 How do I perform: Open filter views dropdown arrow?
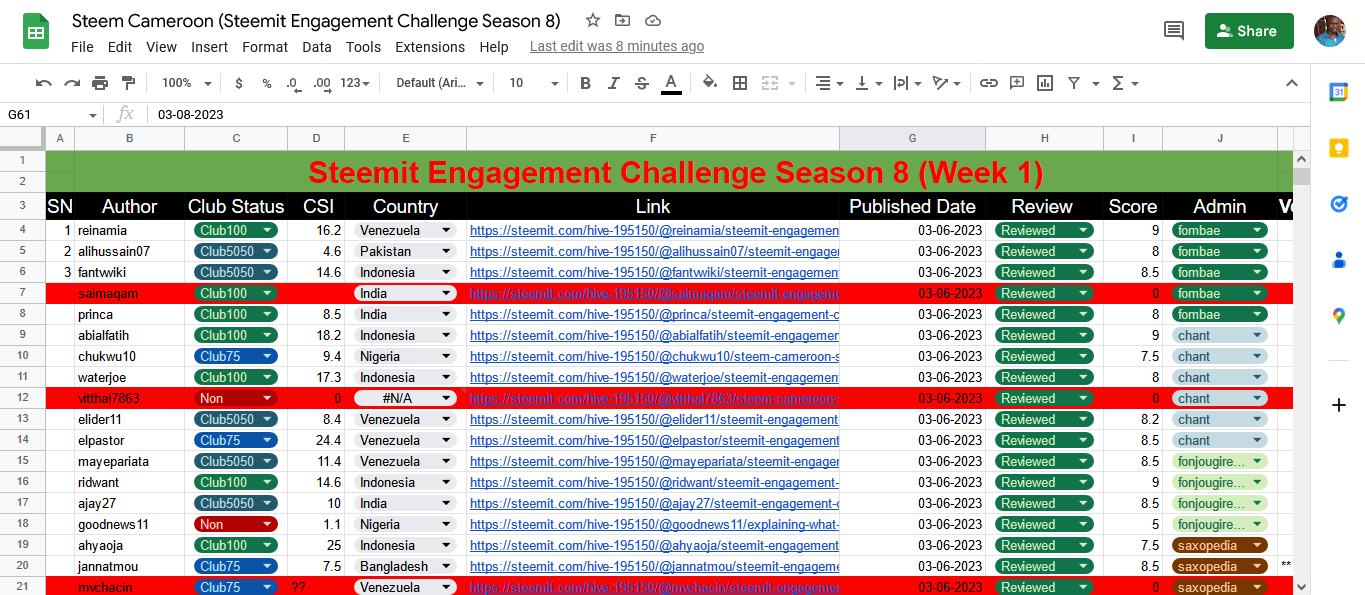[1096, 84]
